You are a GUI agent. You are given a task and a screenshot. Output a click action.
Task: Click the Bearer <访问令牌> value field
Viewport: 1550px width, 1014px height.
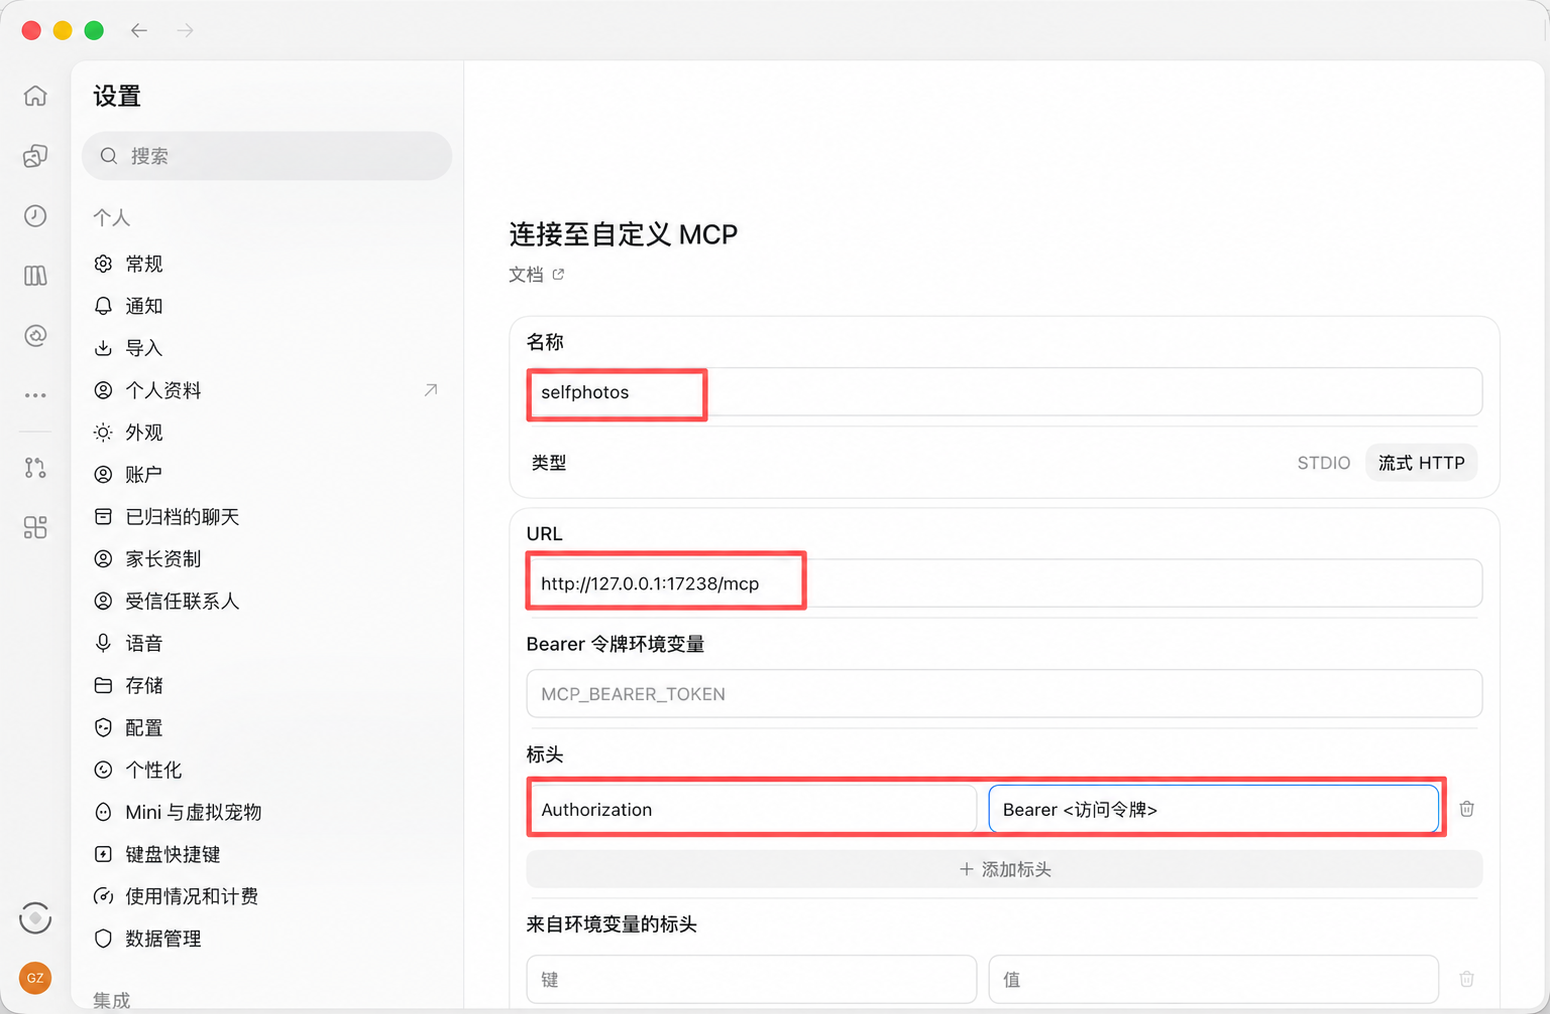click(x=1214, y=809)
